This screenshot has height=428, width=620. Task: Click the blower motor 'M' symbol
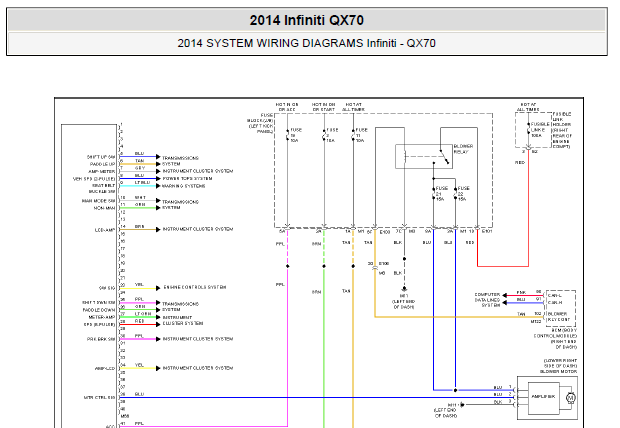click(x=571, y=398)
